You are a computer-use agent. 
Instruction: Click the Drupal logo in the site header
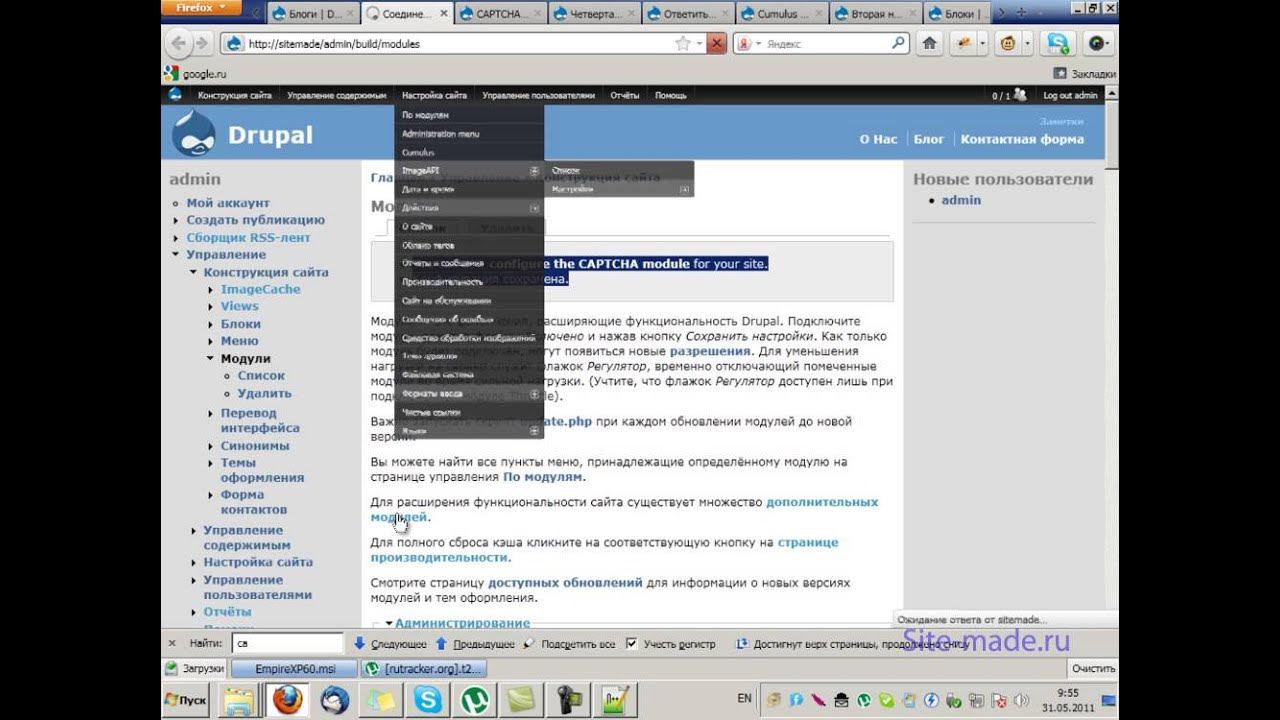193,134
